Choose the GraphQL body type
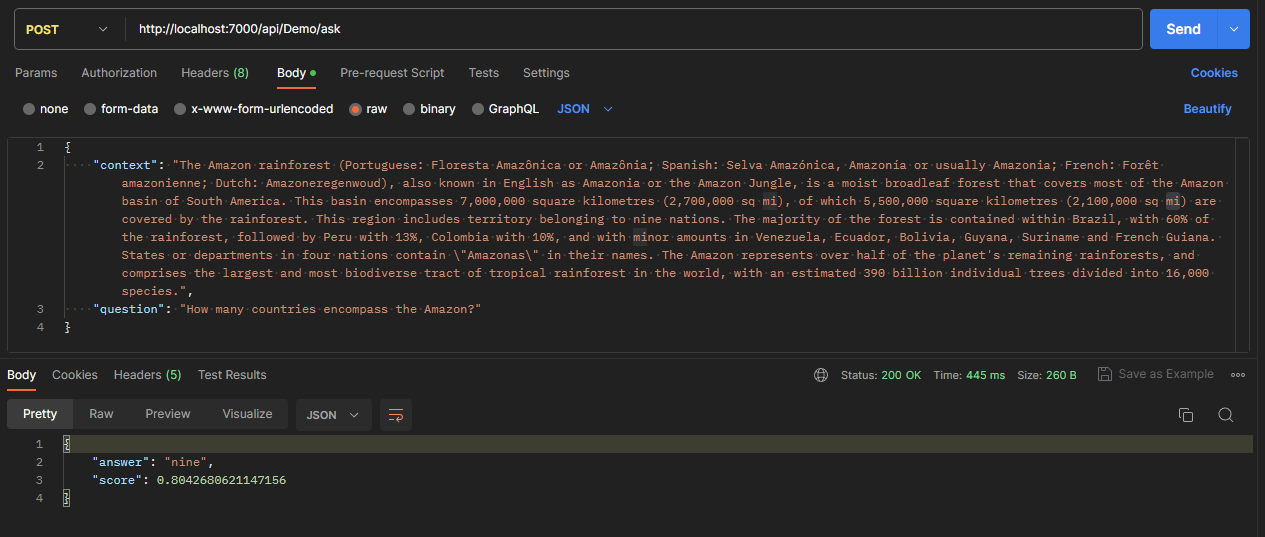The width and height of the screenshot is (1265, 537). [x=505, y=109]
